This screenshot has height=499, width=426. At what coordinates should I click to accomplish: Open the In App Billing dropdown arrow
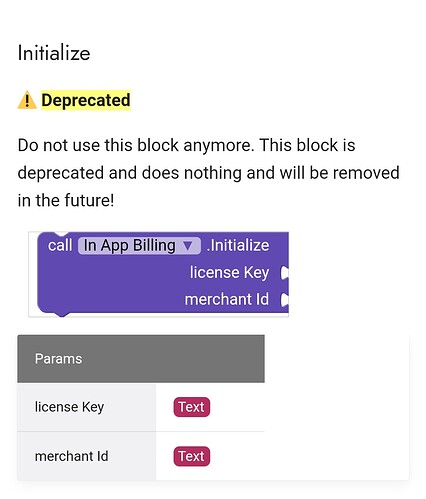pos(188,246)
